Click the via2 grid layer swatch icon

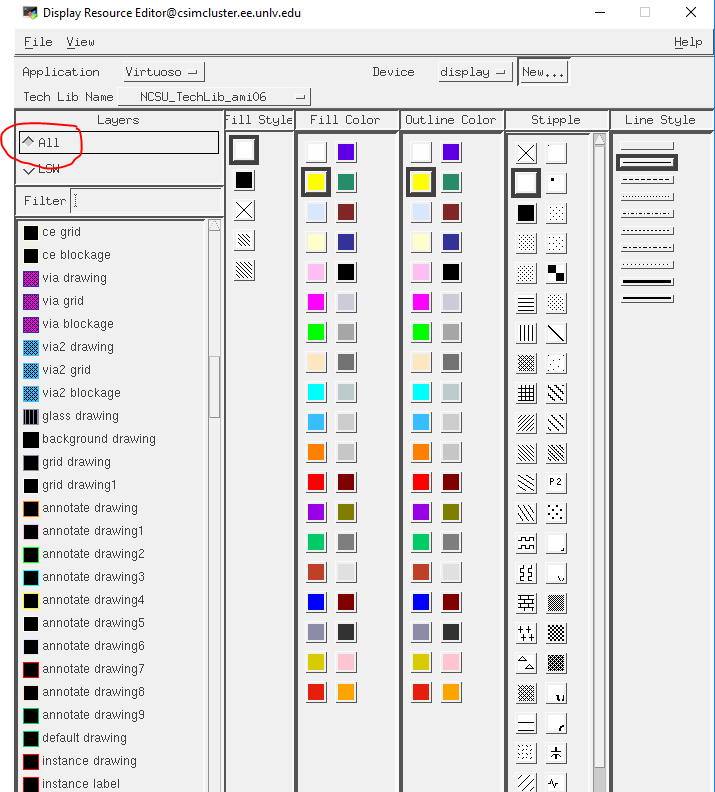point(31,370)
